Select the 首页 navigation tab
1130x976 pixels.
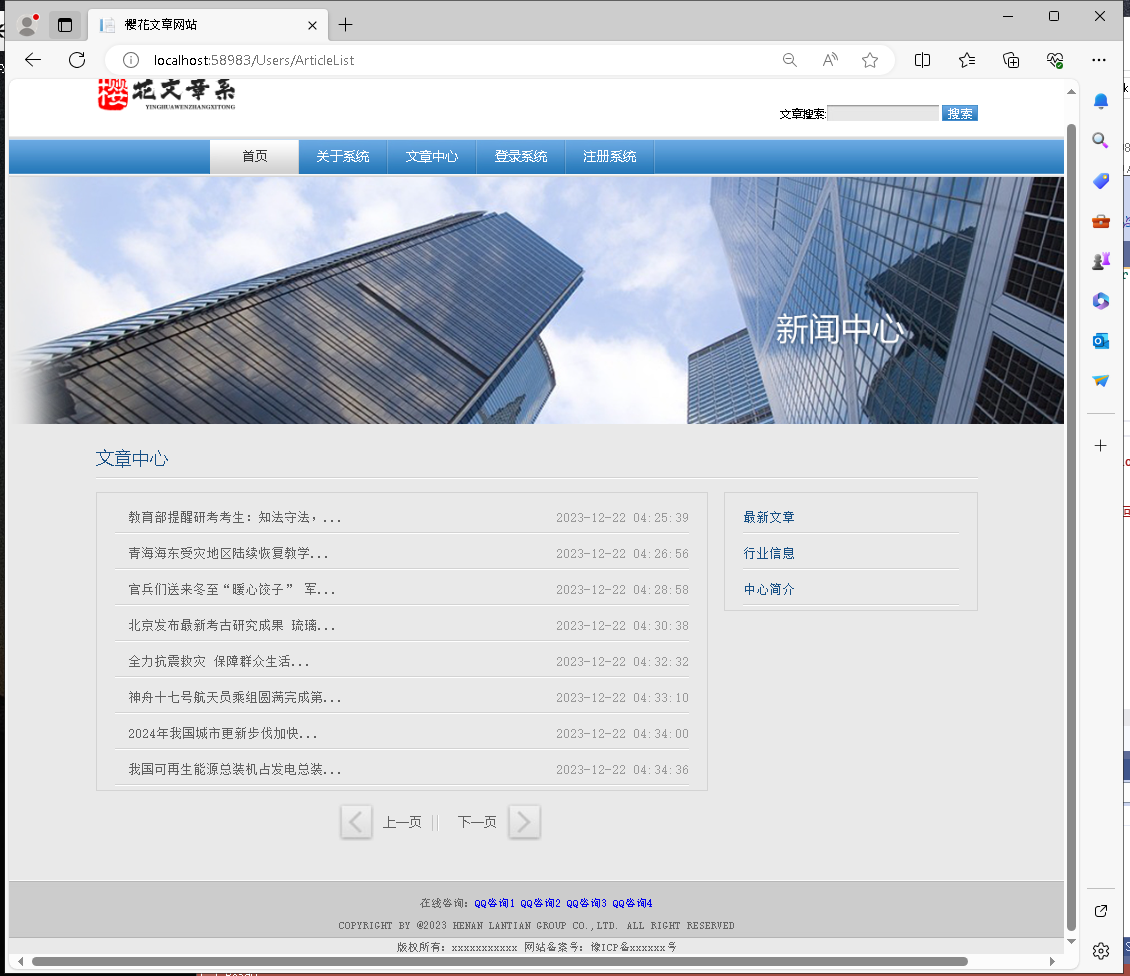[x=253, y=156]
